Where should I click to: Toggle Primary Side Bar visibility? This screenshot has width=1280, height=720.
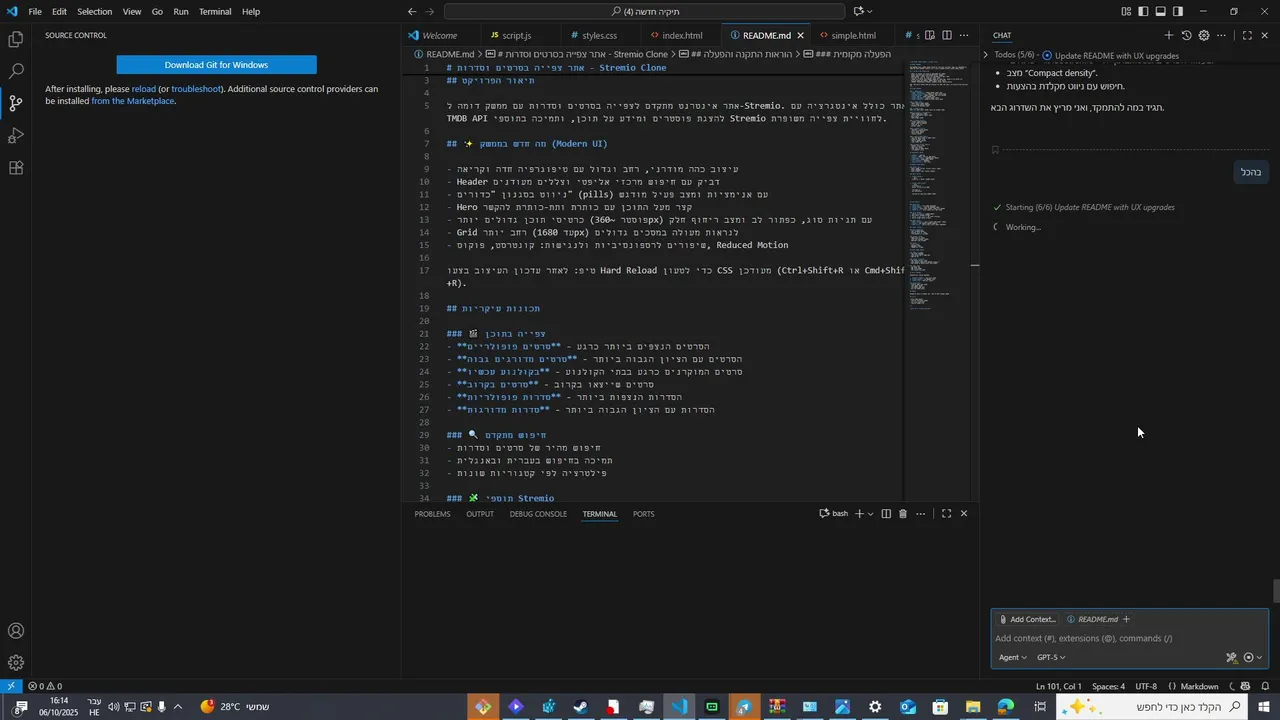[x=1144, y=12]
